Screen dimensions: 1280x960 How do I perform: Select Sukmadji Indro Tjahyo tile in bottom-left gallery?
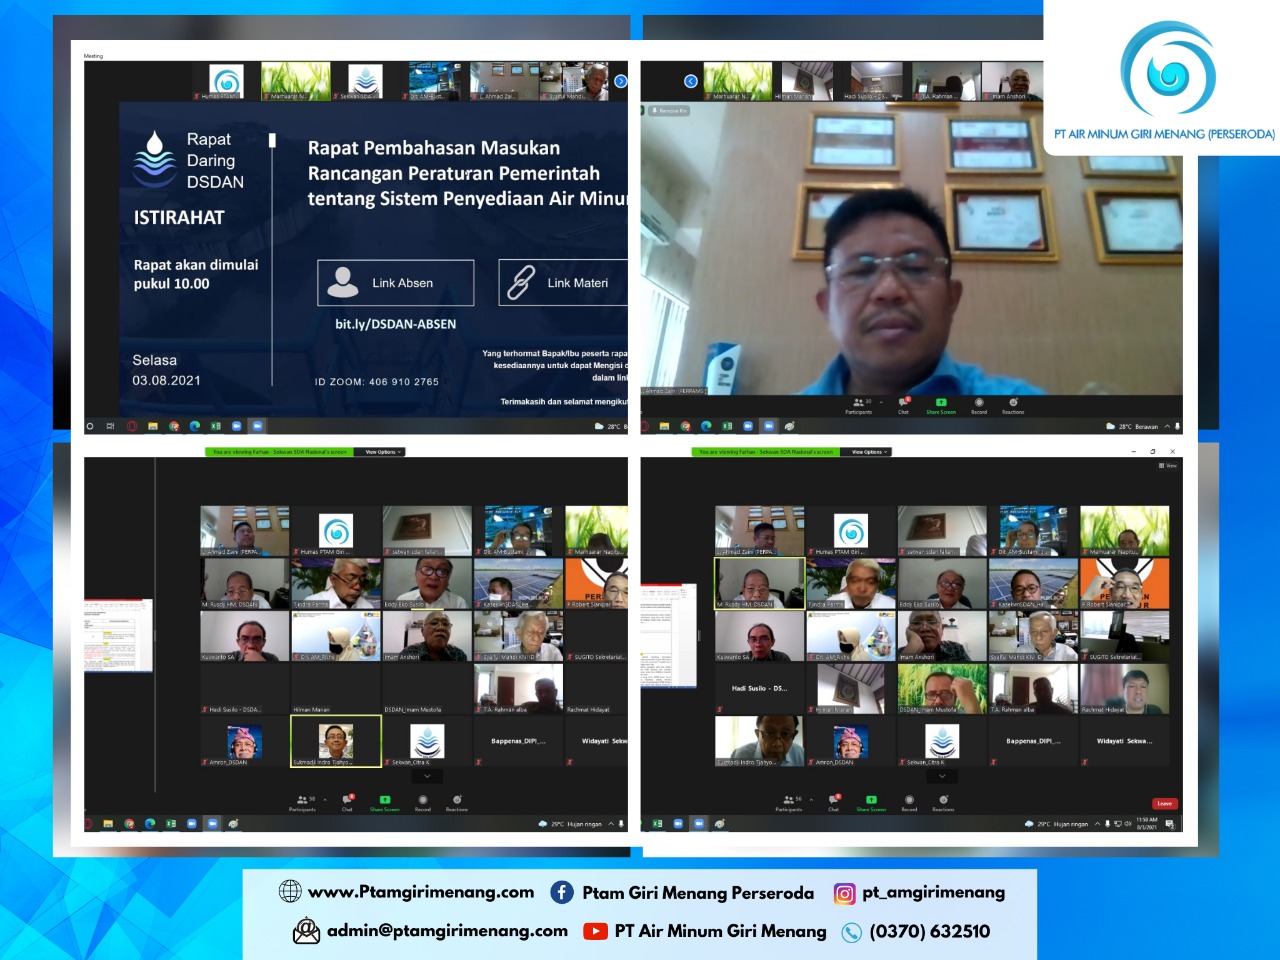pyautogui.click(x=335, y=741)
